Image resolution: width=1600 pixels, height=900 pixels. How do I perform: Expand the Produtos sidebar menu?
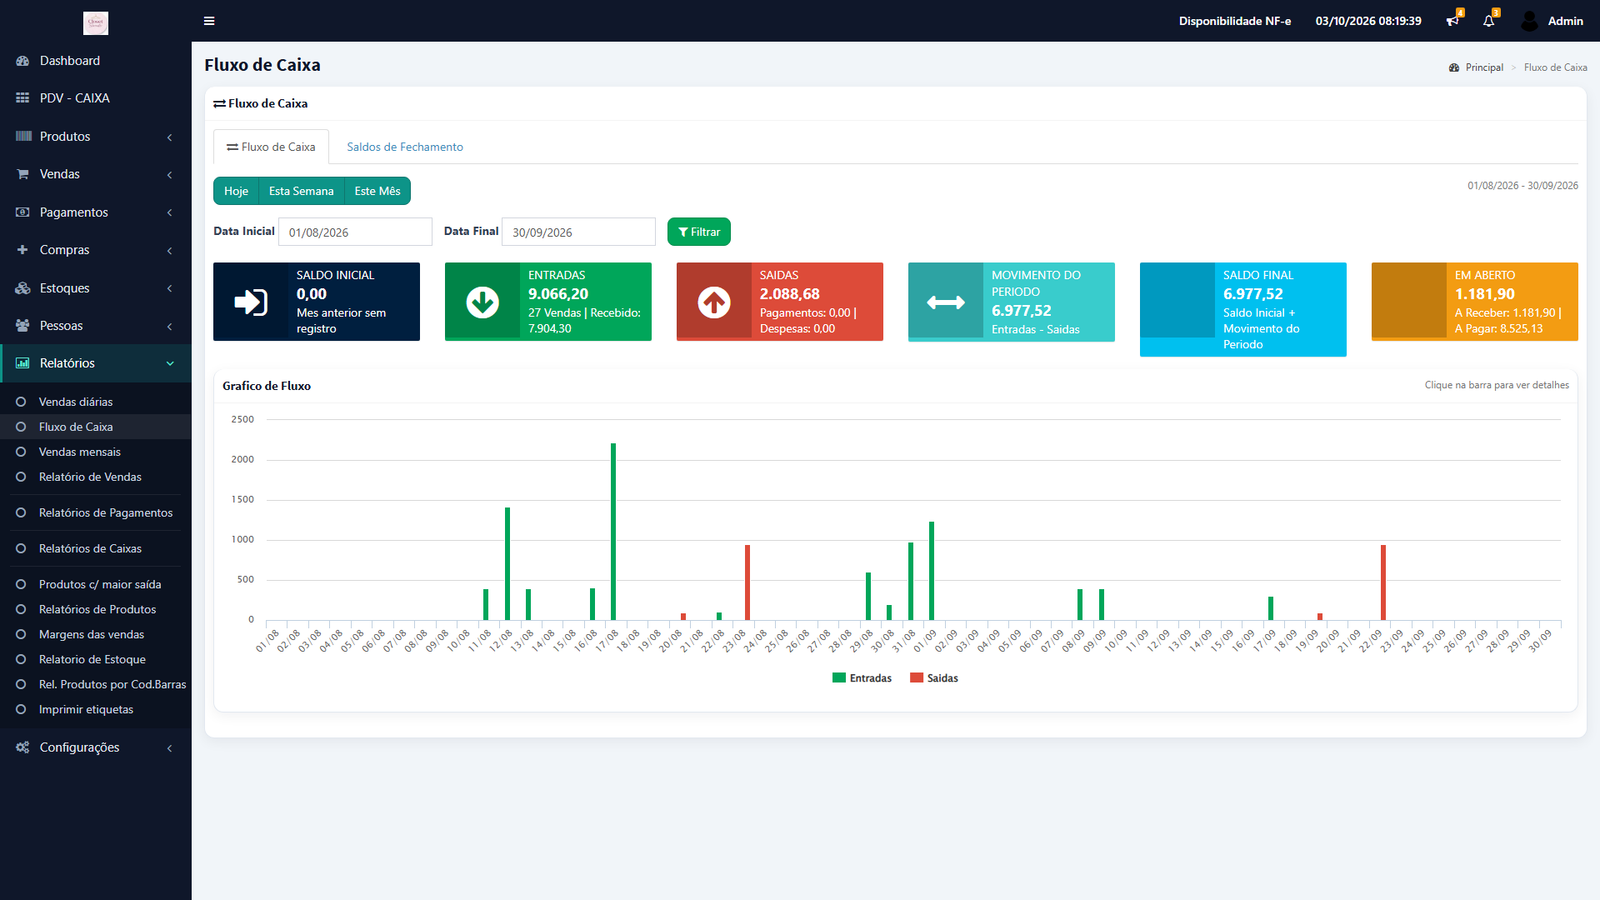tap(95, 136)
